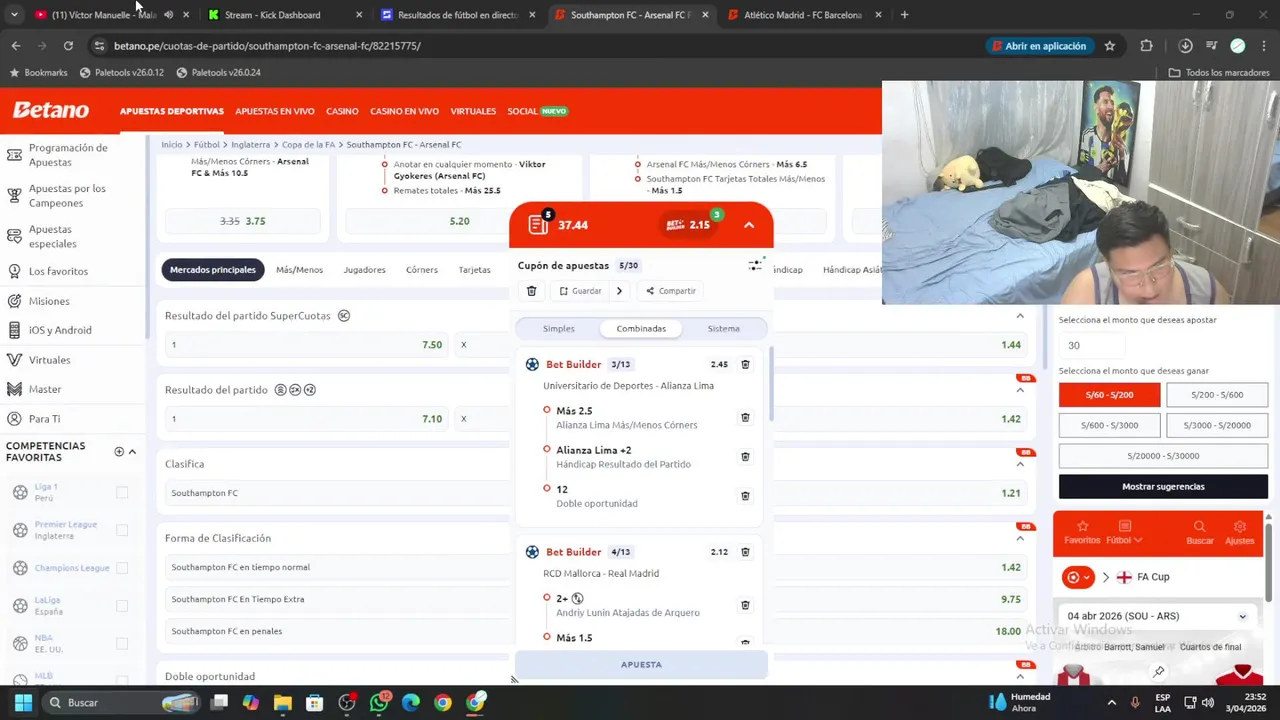This screenshot has width=1280, height=720.
Task: Collapse Competencias Favoritas section
Action: (132, 452)
